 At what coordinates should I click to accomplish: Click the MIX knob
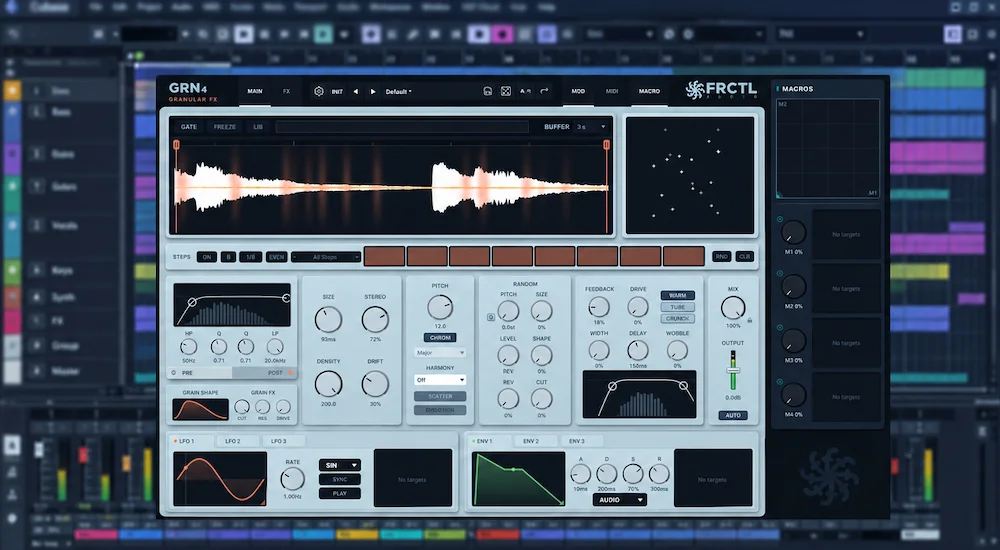pos(733,308)
